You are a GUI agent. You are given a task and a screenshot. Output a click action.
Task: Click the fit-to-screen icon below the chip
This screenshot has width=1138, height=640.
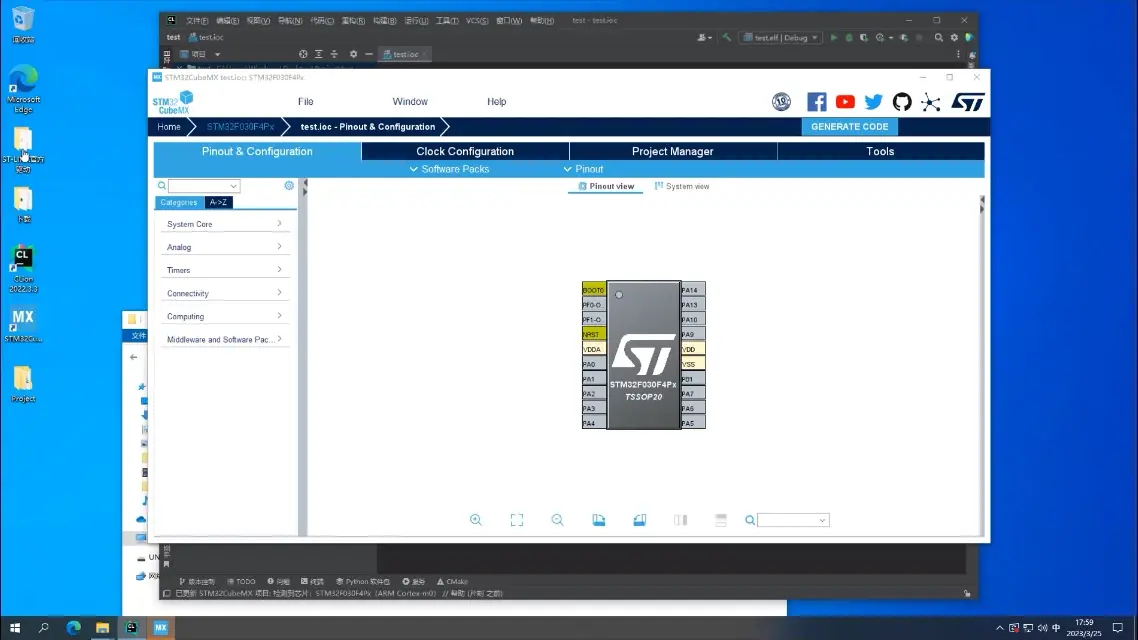click(x=517, y=520)
